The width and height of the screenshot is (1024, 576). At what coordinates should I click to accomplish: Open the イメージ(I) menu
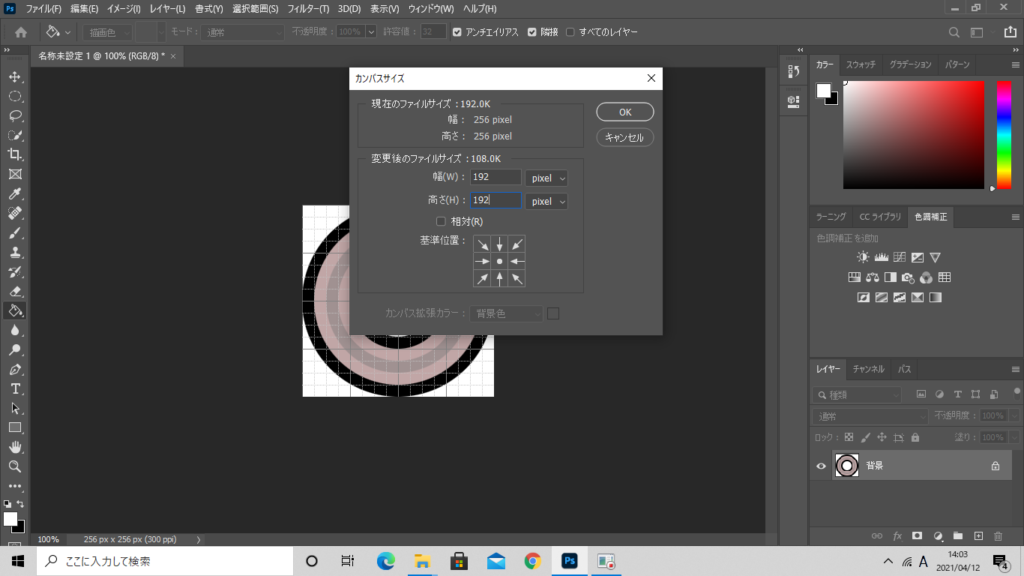tap(123, 9)
